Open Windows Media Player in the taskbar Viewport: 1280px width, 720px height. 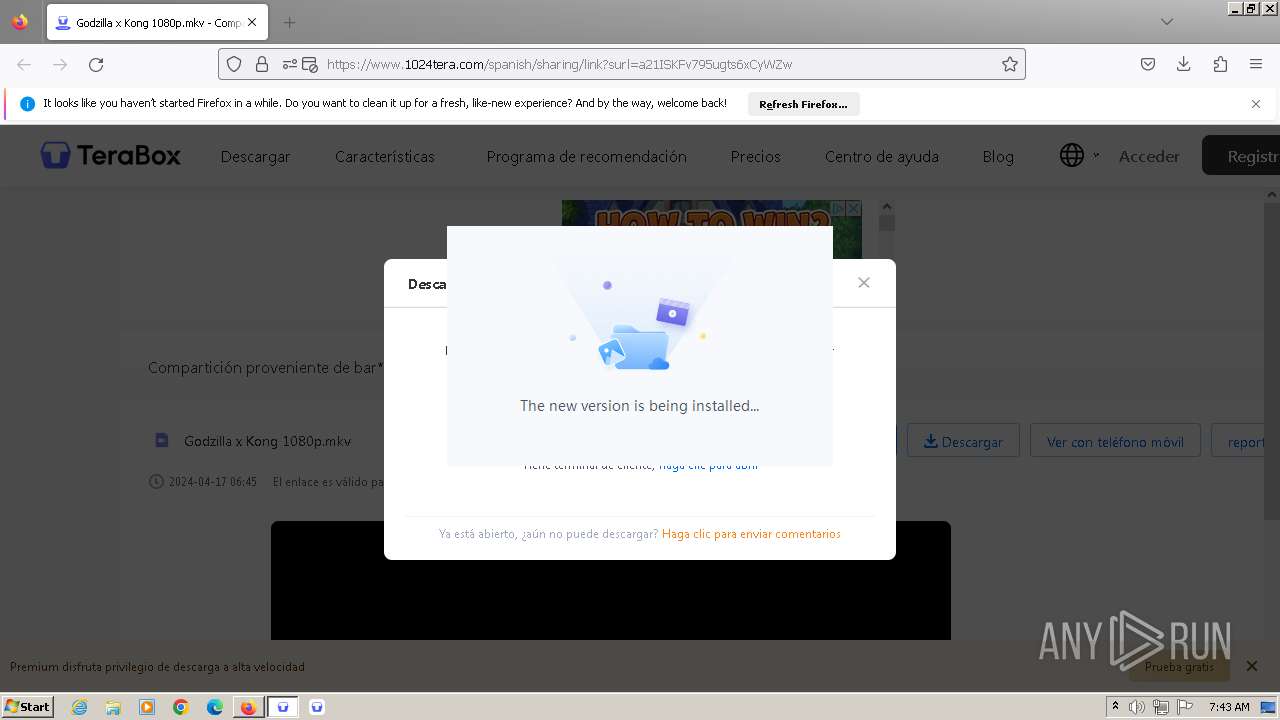pyautogui.click(x=147, y=707)
